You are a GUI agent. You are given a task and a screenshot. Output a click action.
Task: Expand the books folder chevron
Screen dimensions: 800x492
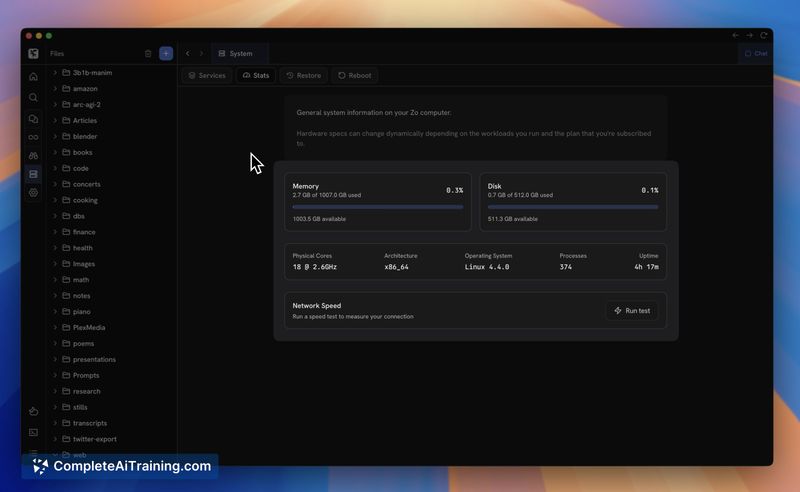(x=55, y=153)
